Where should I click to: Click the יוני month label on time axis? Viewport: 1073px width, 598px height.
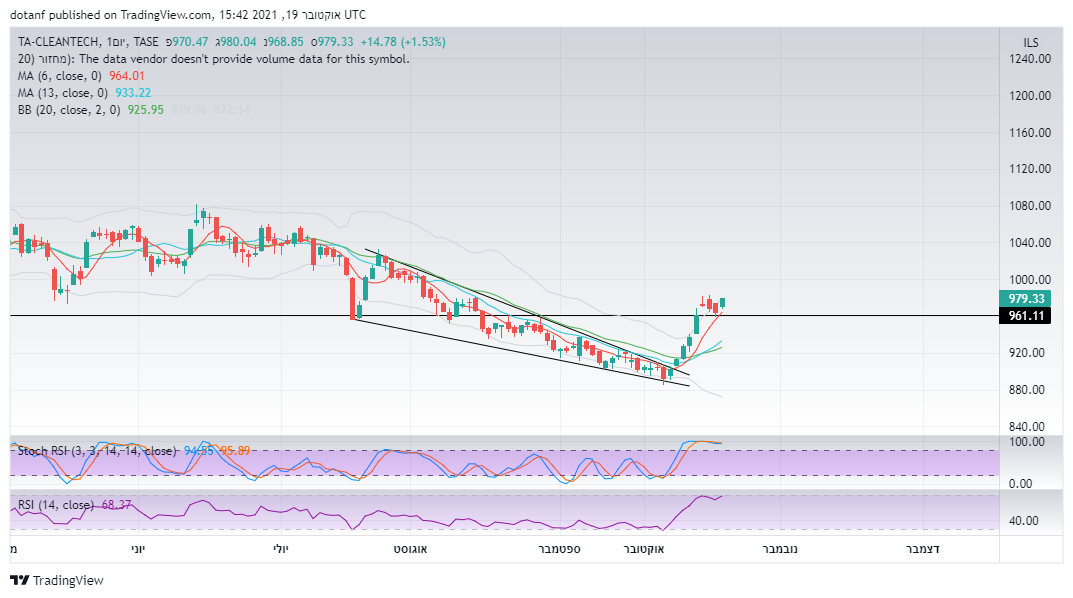[x=138, y=549]
